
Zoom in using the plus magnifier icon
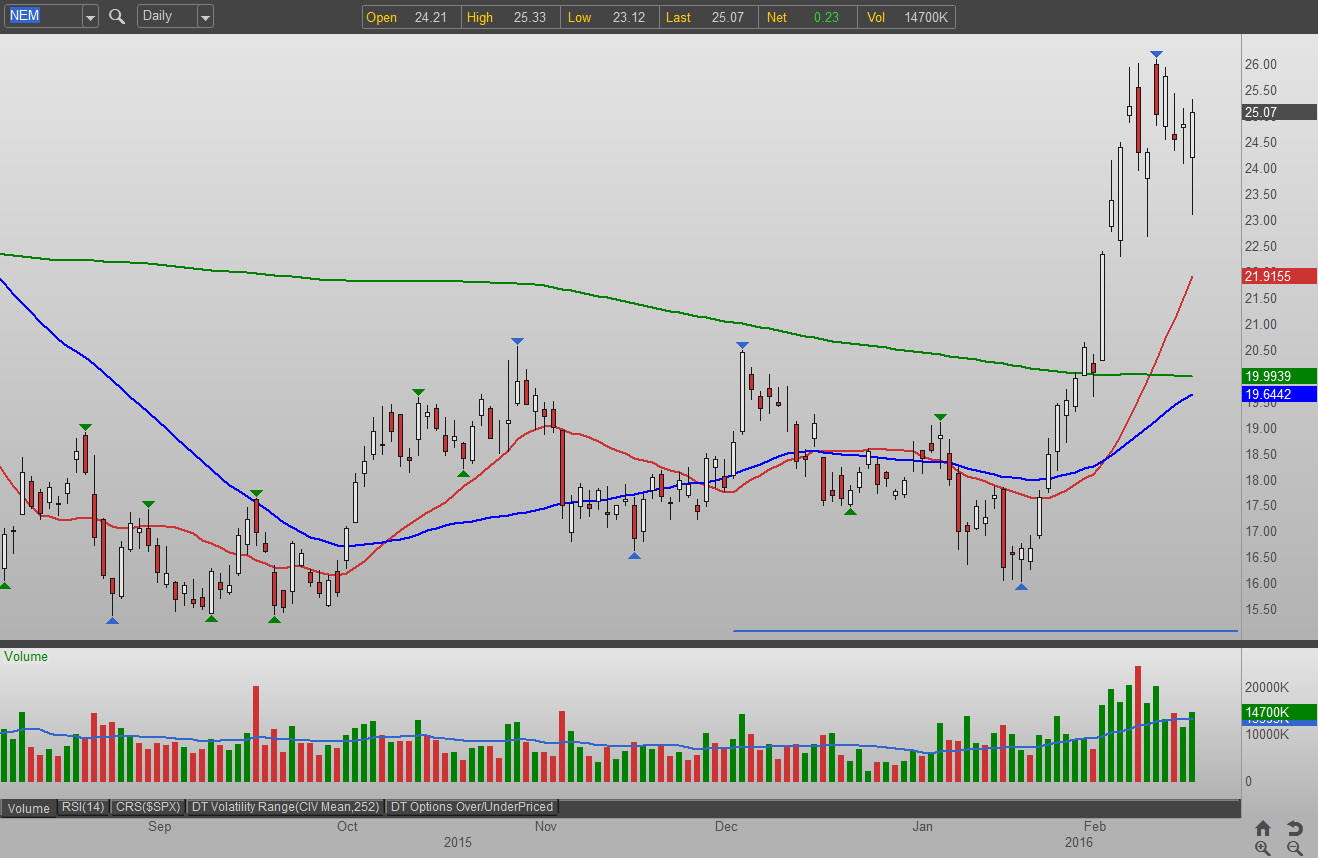pos(1263,848)
